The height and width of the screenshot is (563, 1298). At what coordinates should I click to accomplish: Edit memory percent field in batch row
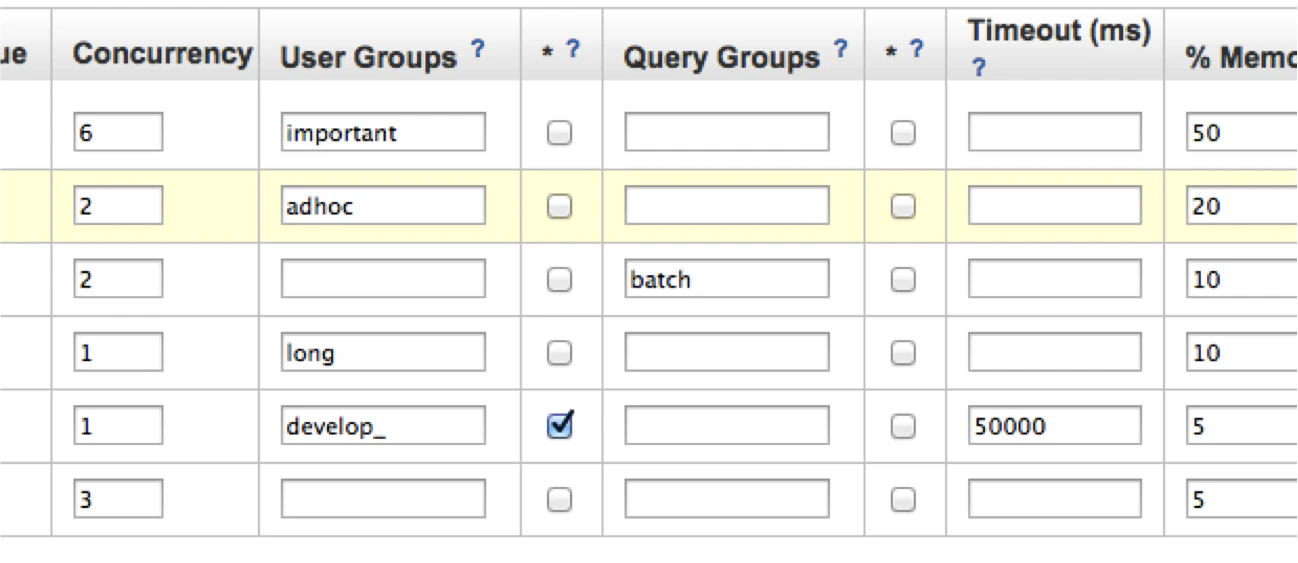coord(1242,279)
